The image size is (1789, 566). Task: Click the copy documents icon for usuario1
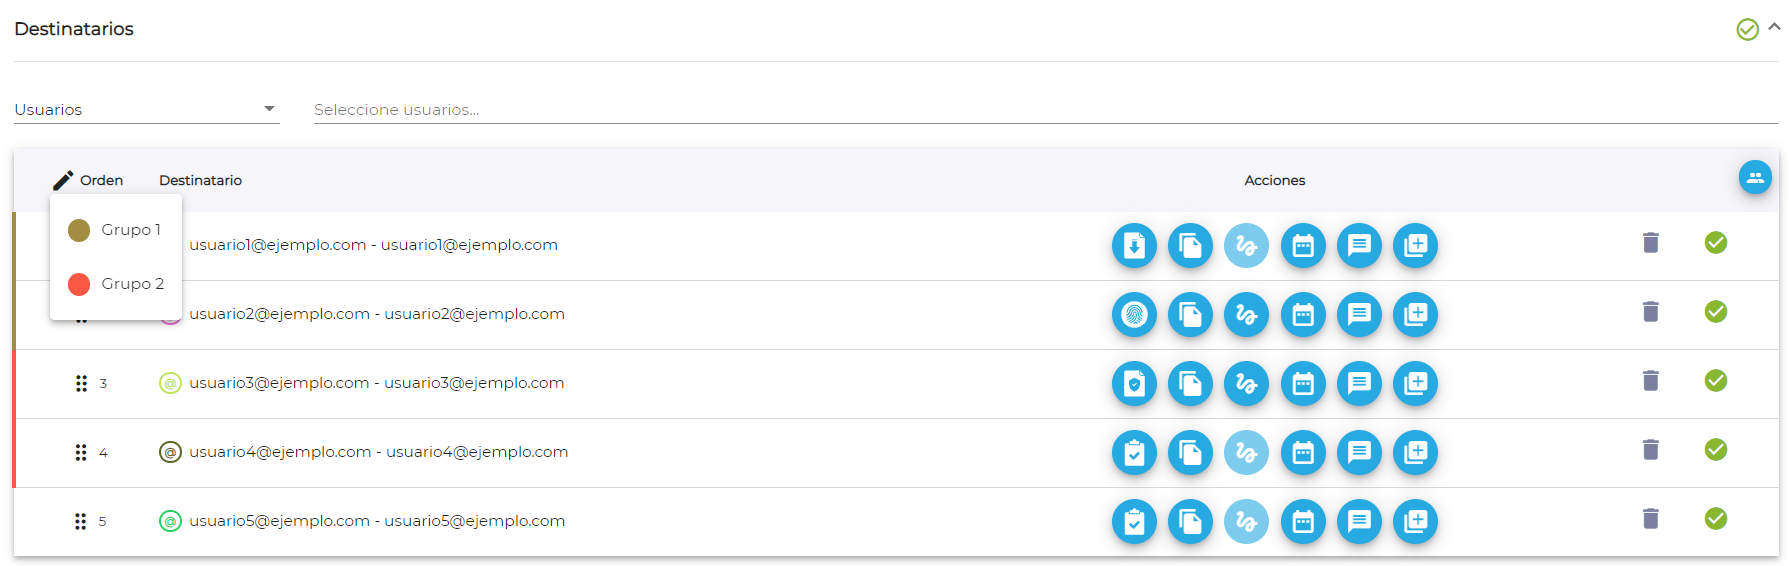(x=1190, y=246)
